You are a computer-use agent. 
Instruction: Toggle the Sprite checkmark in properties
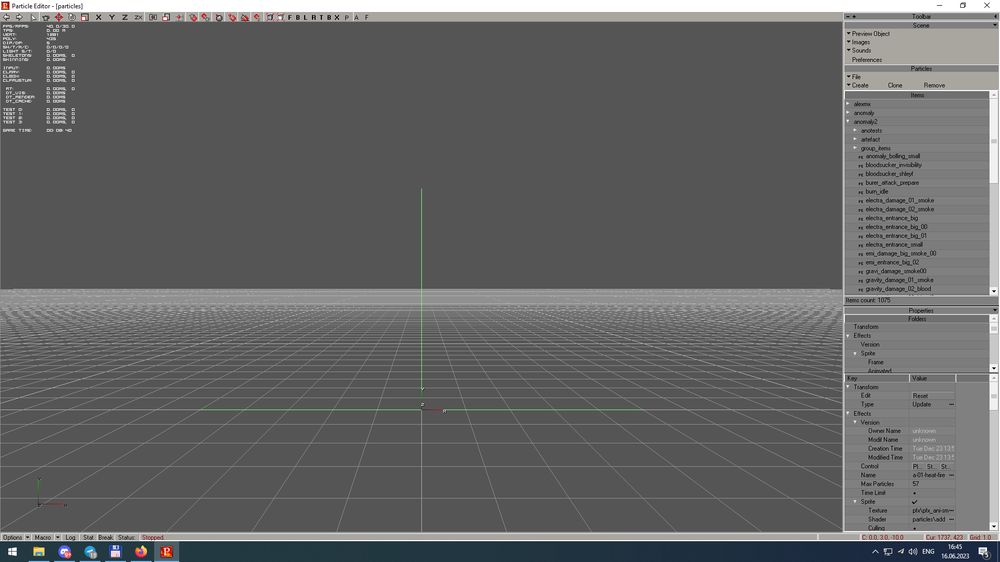point(914,502)
